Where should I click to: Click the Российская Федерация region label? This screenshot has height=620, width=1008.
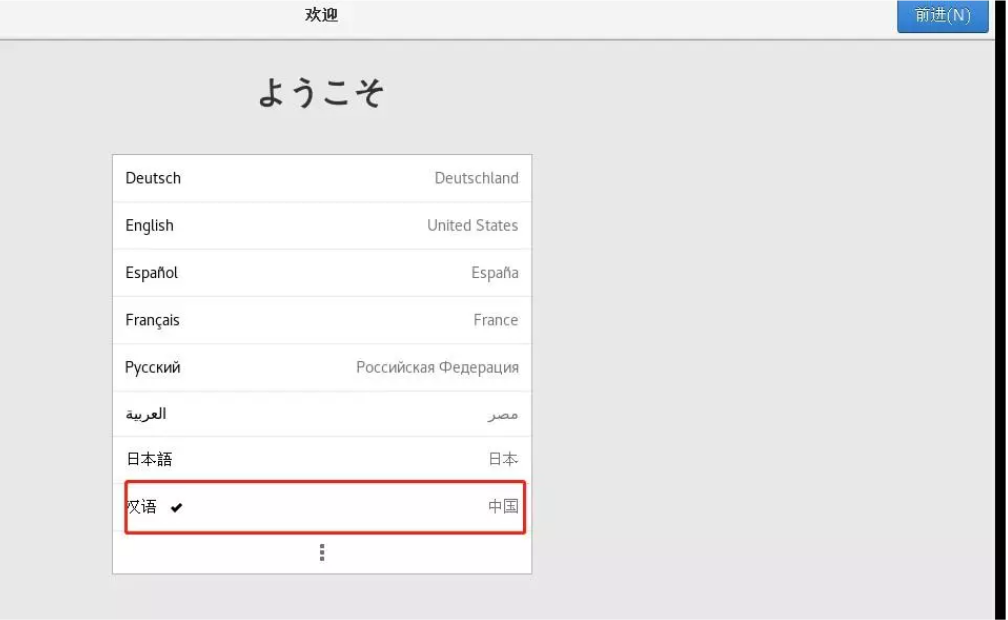pos(437,367)
